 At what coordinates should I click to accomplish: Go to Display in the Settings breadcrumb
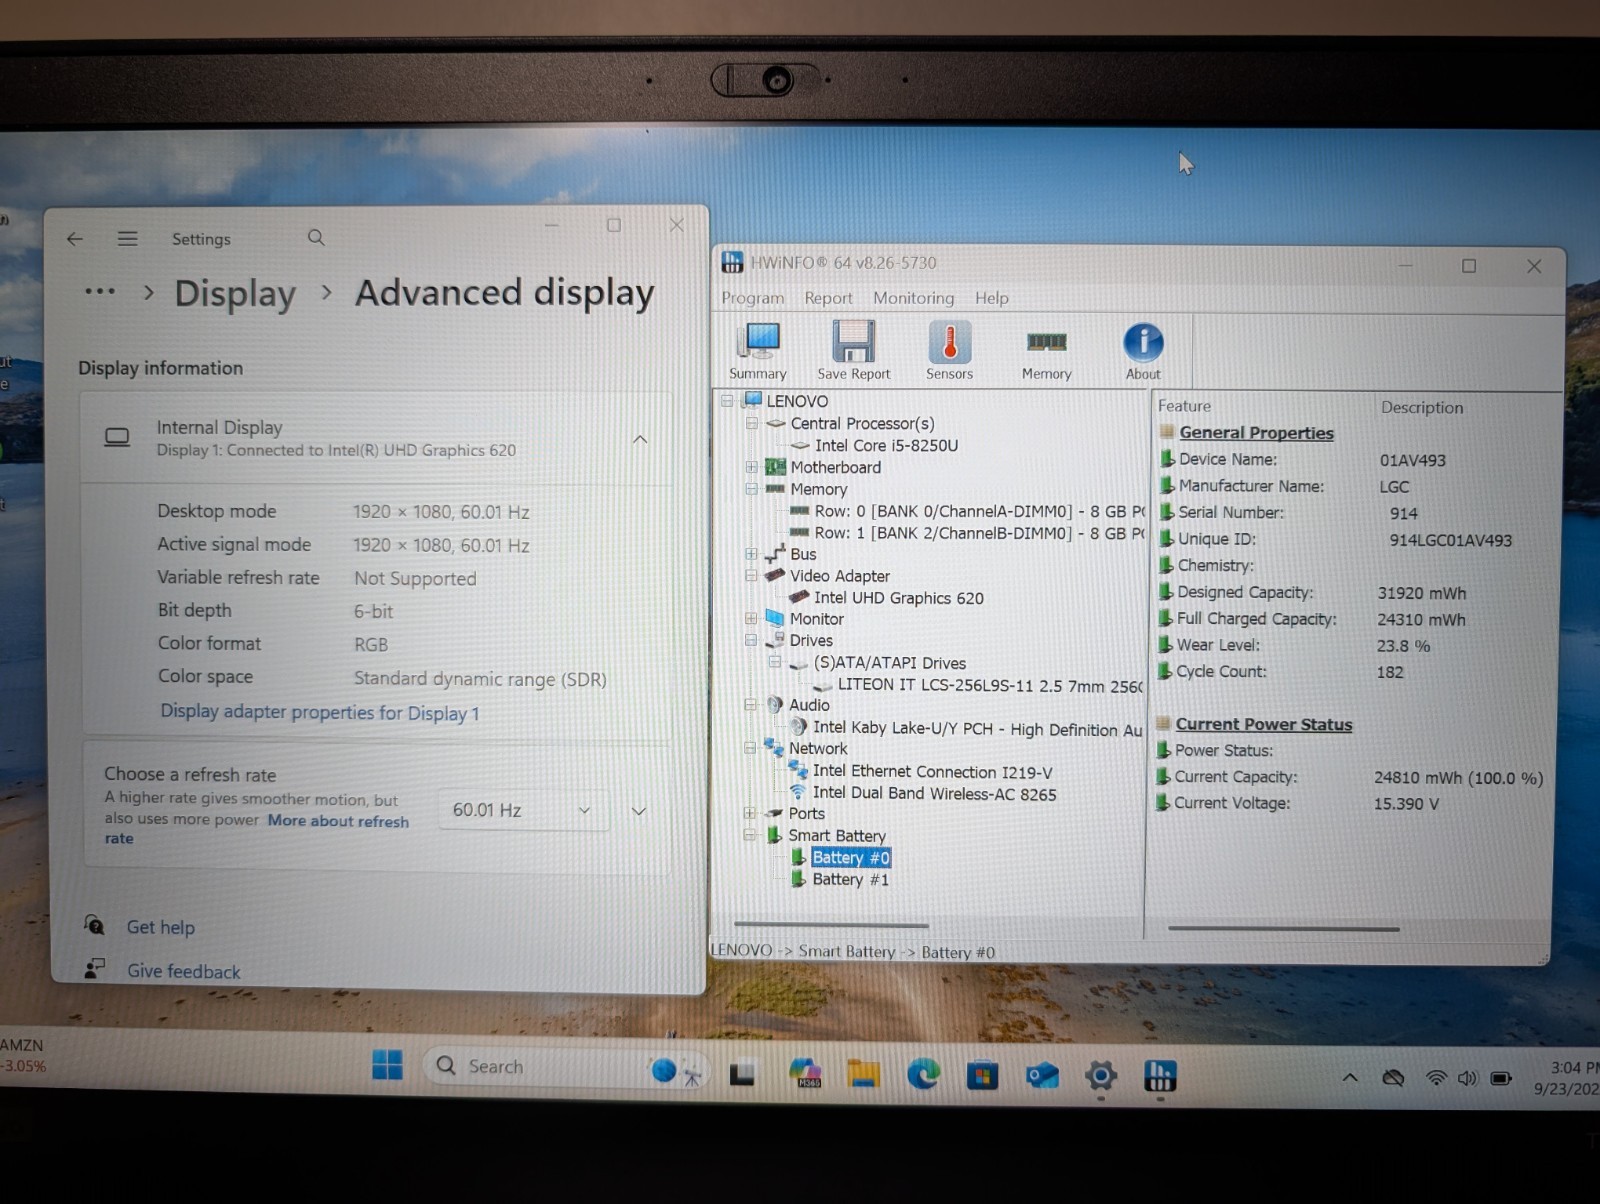(x=235, y=294)
